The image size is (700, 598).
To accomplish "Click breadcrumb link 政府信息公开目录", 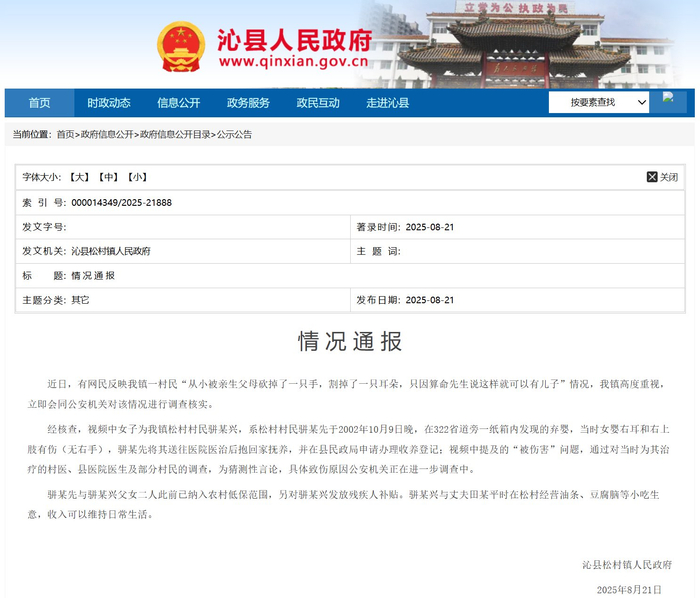I will click(175, 134).
